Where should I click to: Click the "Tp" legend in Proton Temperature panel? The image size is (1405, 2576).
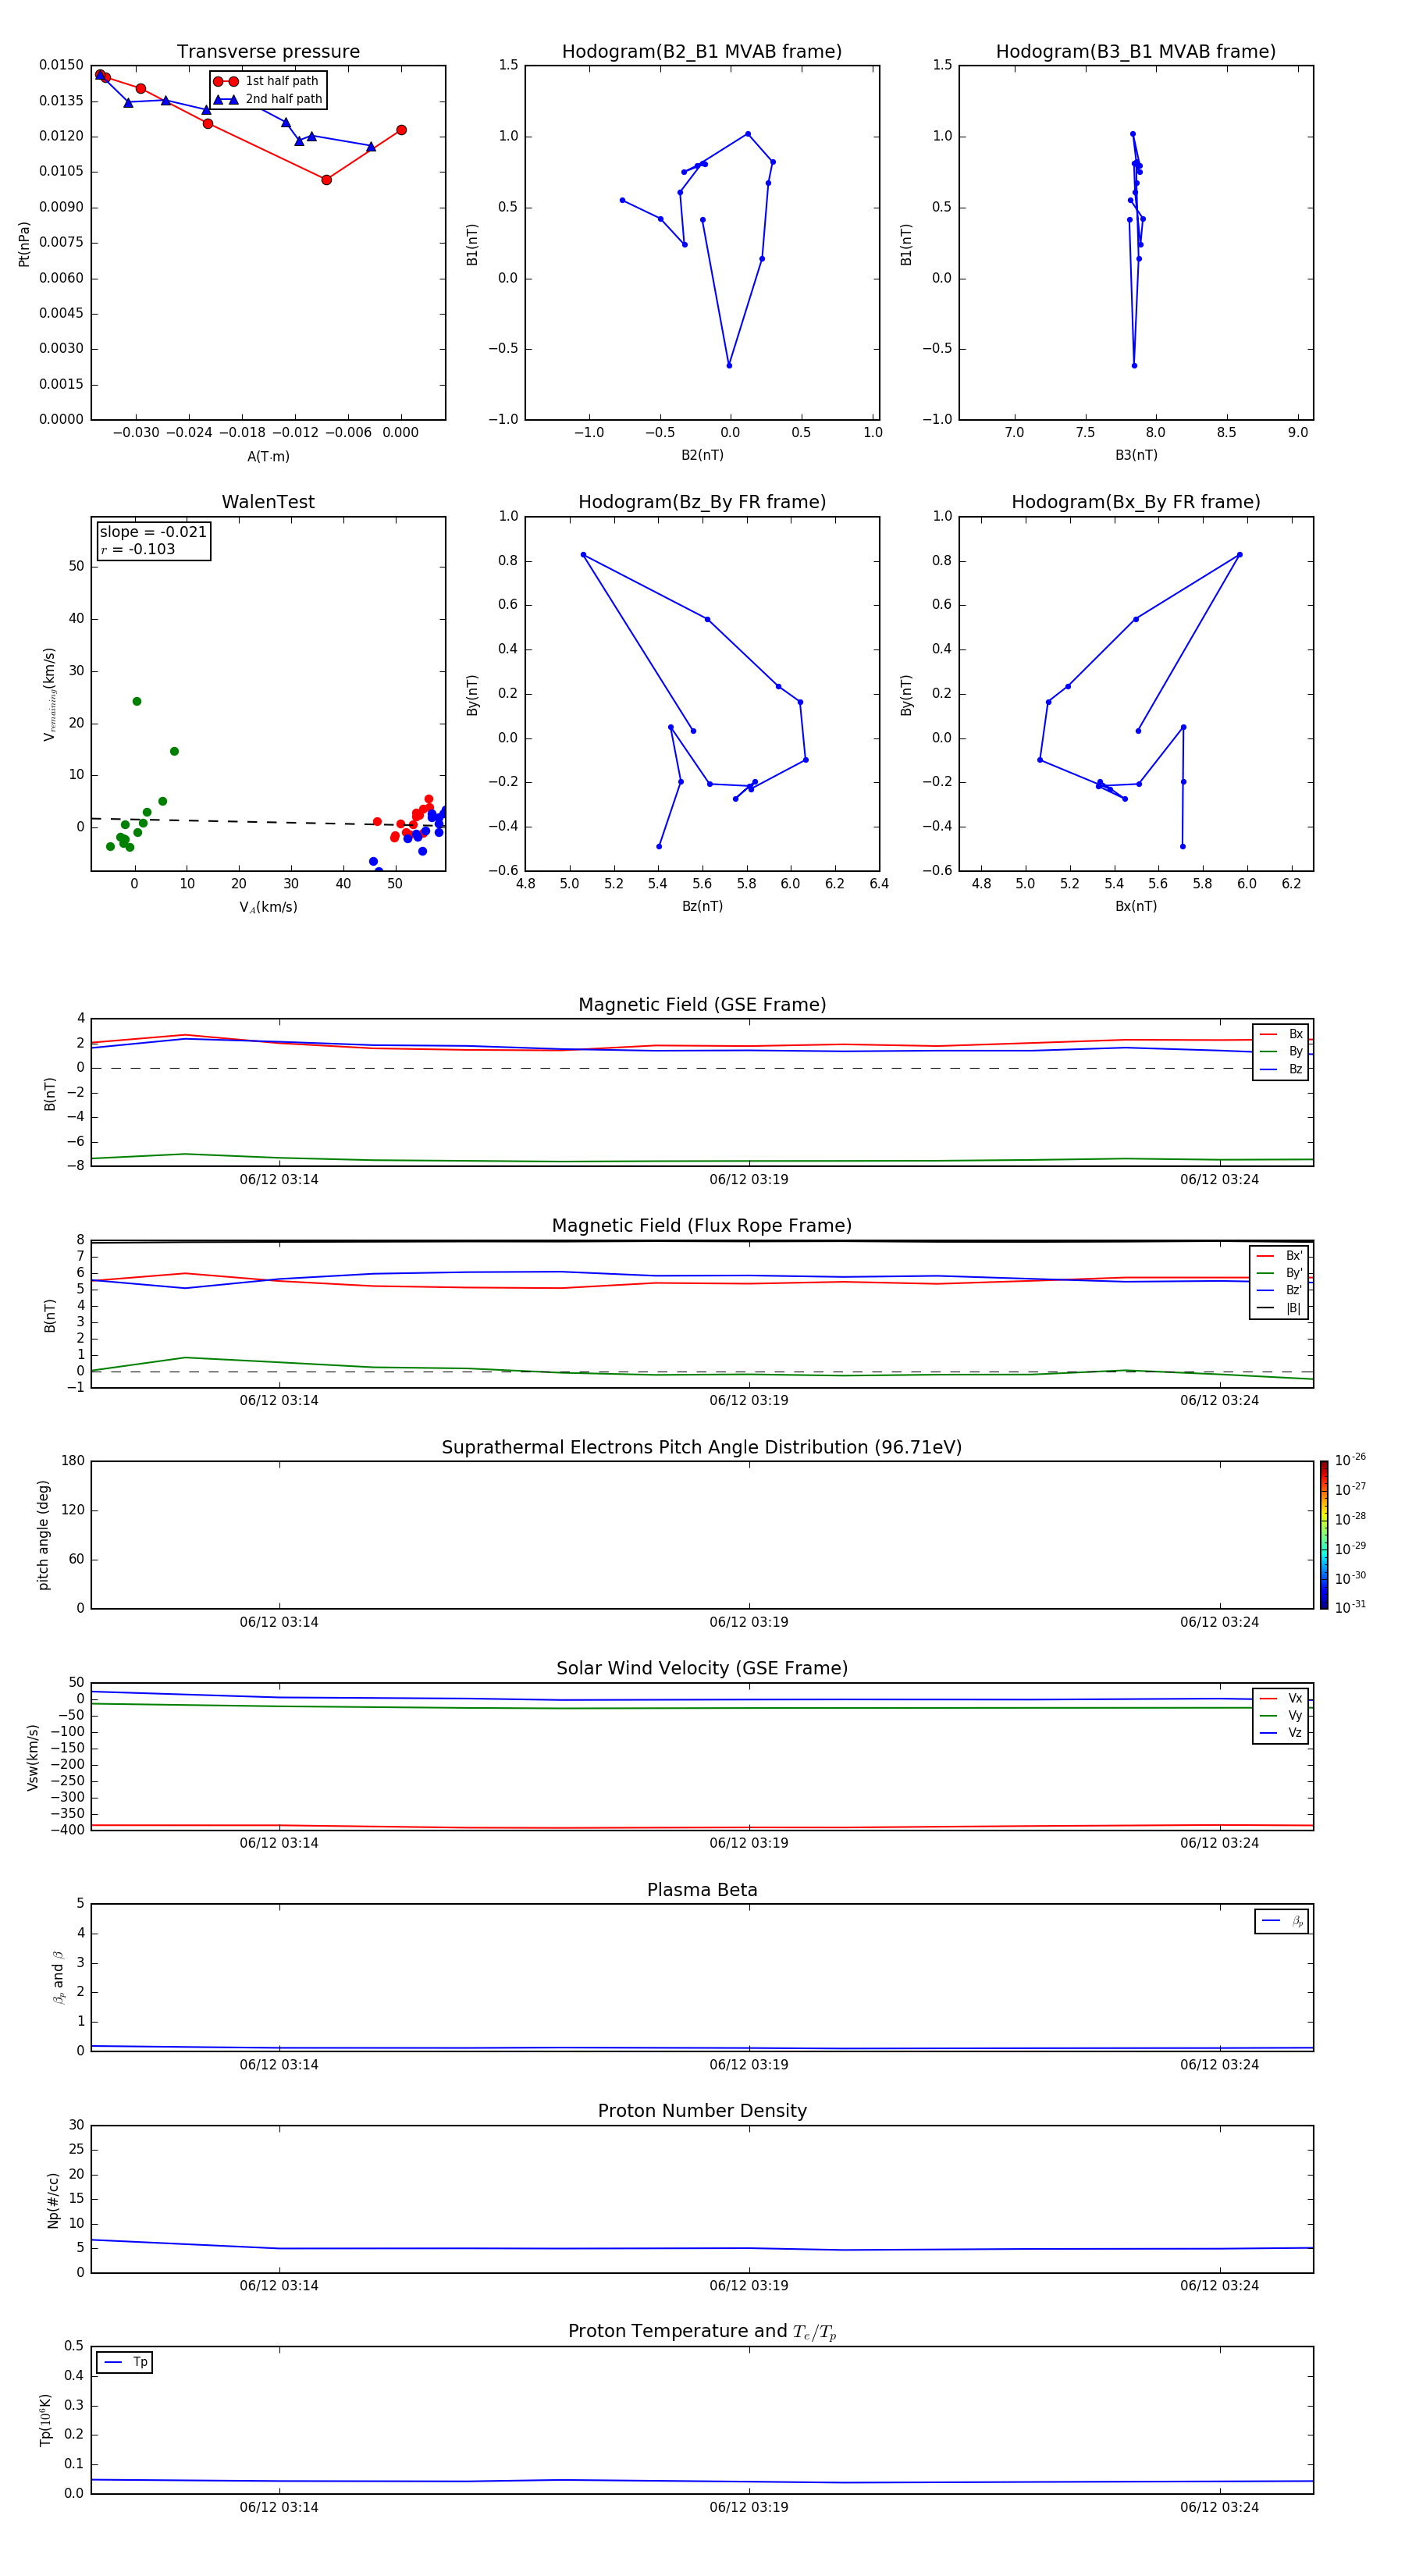125,2362
